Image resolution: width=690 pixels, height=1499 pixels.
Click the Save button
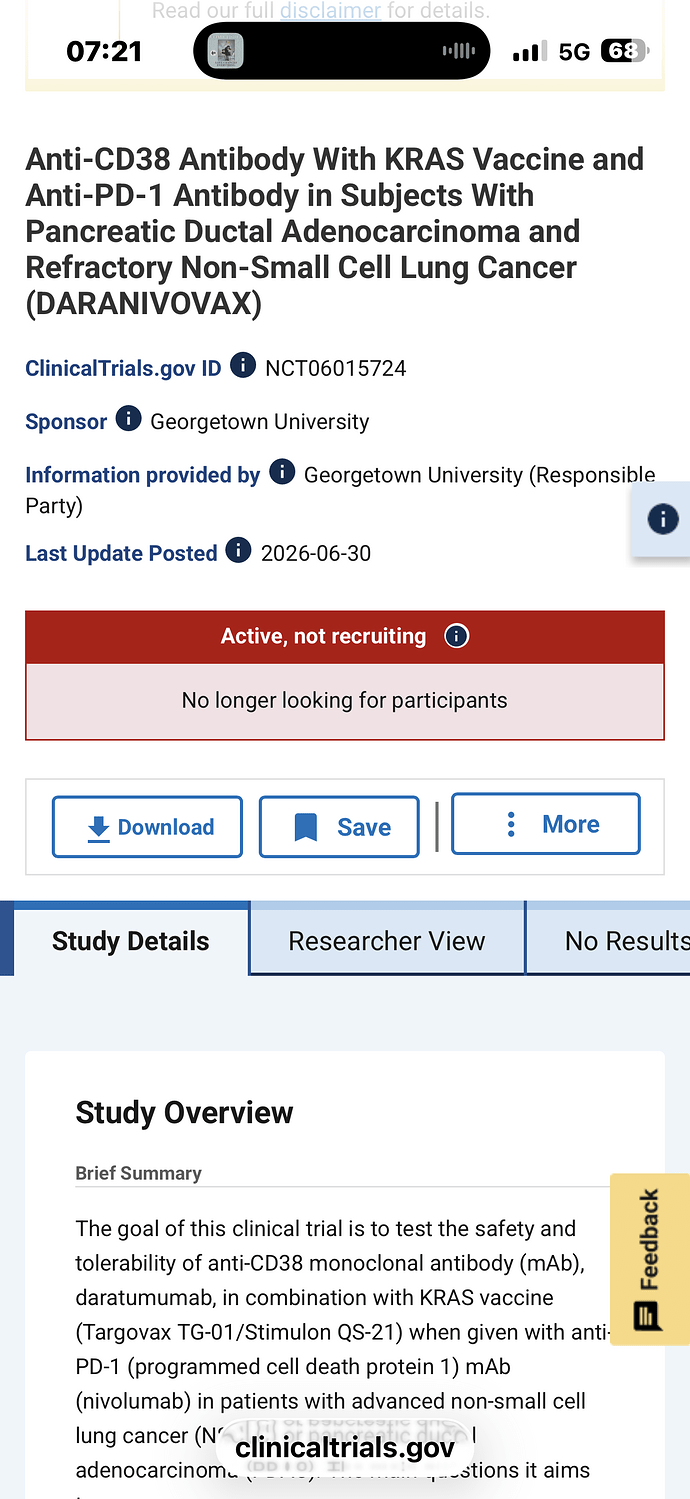click(x=339, y=827)
